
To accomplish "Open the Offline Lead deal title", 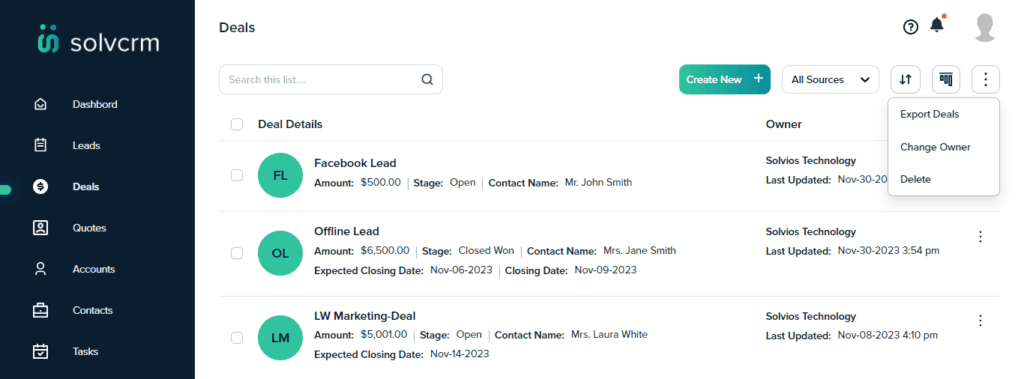I will (347, 231).
